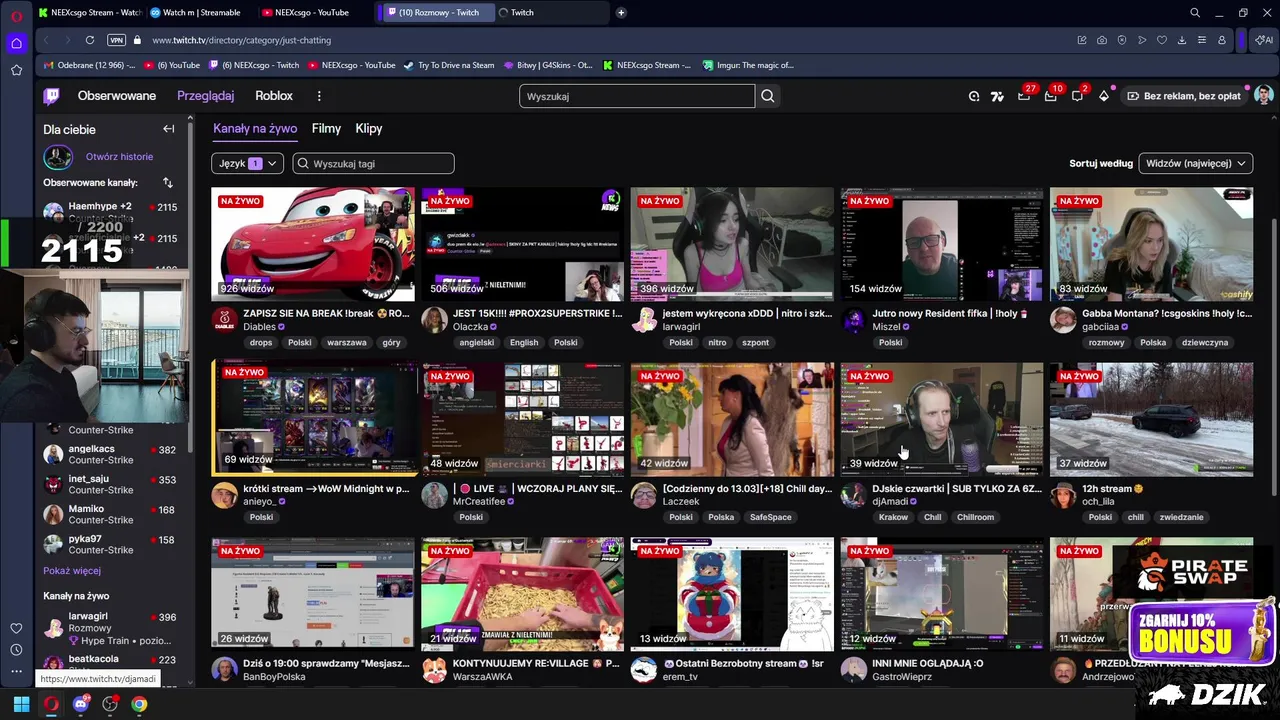The image size is (1280, 720).
Task: Open Windows Start menu
Action: (x=21, y=704)
